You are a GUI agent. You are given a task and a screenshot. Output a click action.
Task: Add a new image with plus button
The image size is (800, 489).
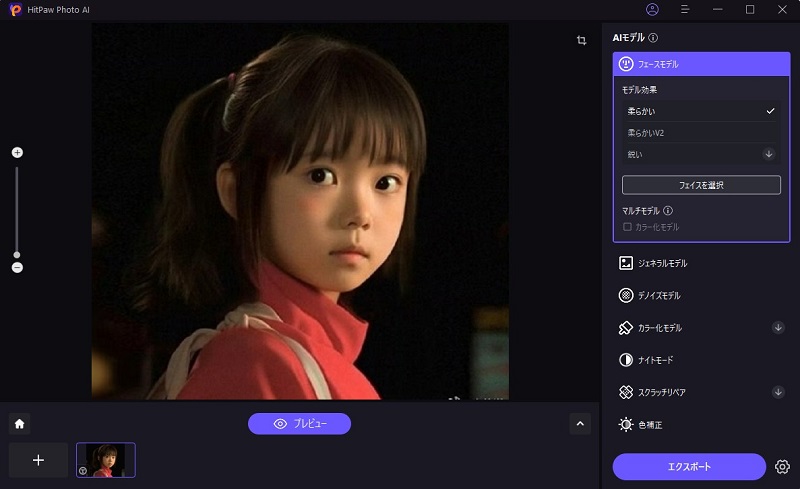[38, 460]
